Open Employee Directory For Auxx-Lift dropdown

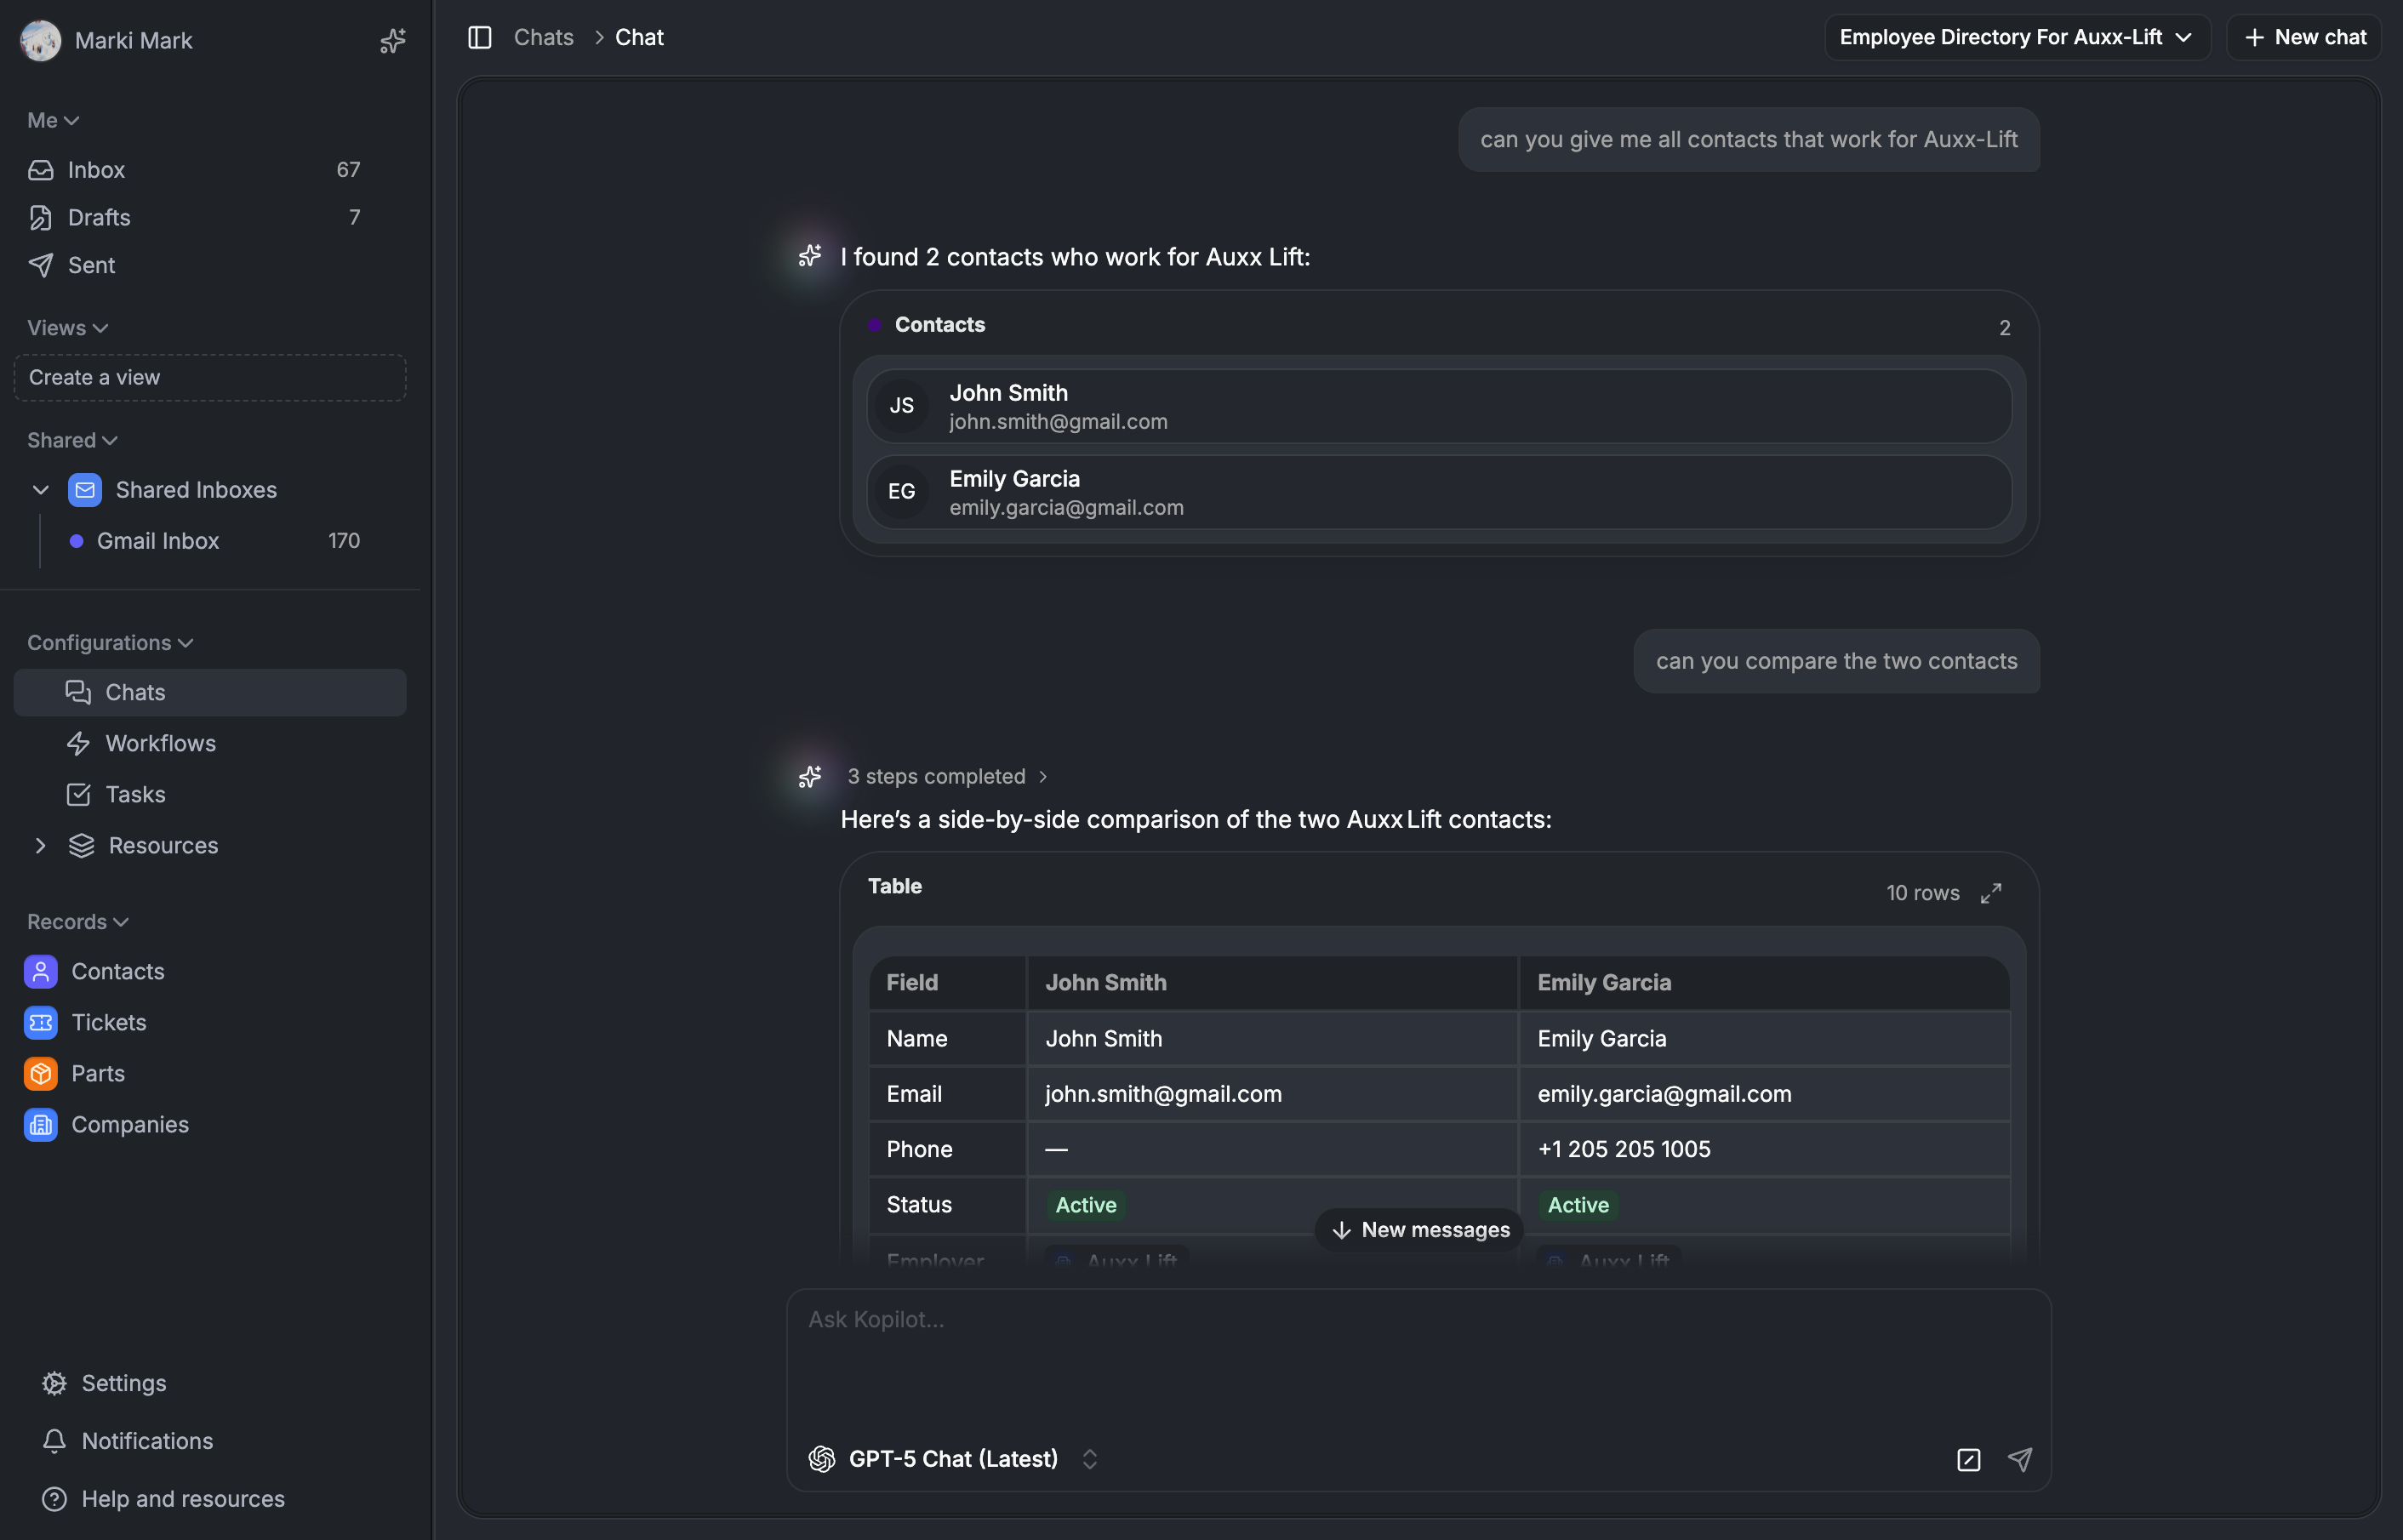coord(2016,38)
